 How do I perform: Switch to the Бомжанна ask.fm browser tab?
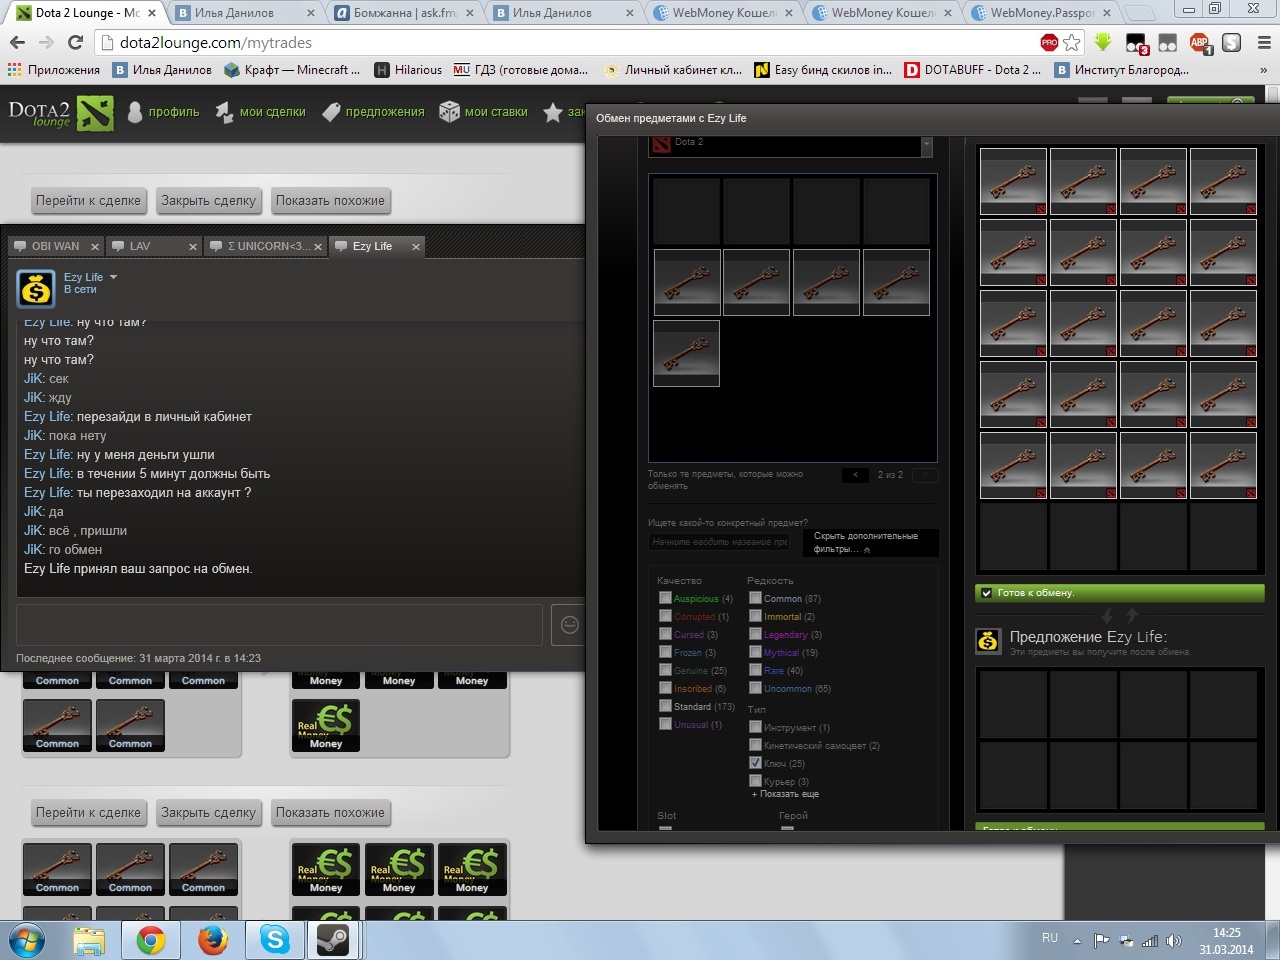point(405,13)
